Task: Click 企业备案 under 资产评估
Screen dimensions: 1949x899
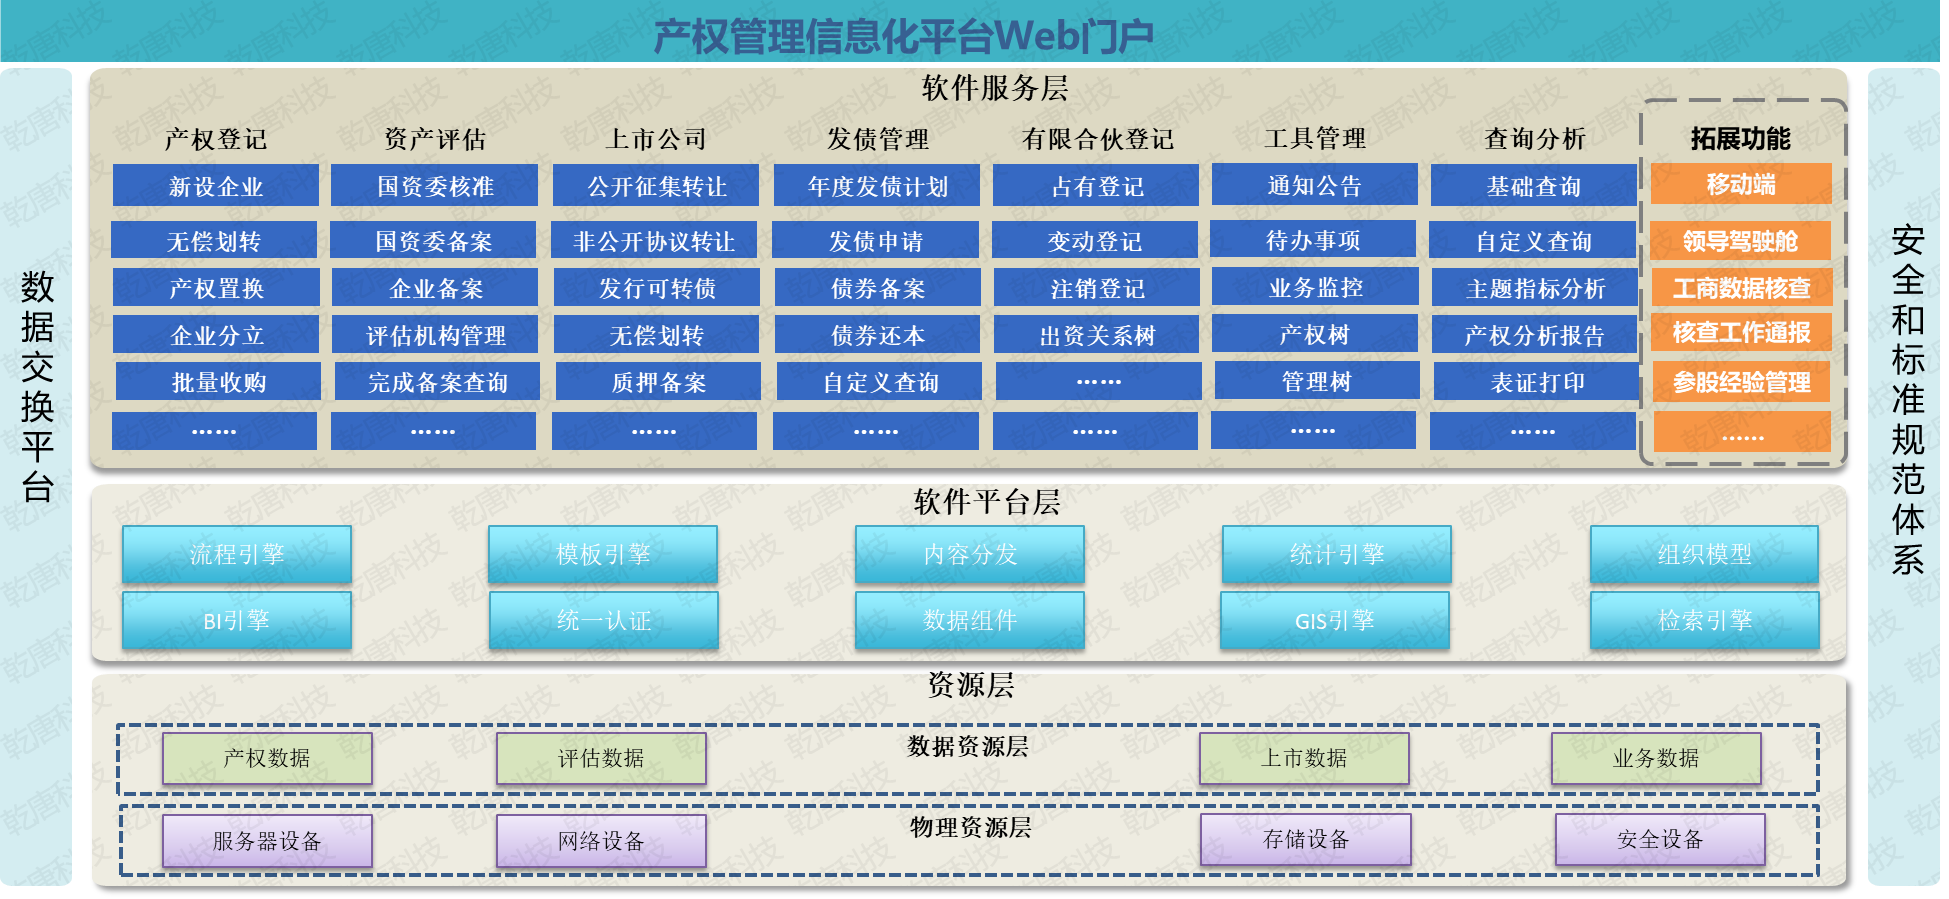Action: pos(435,288)
